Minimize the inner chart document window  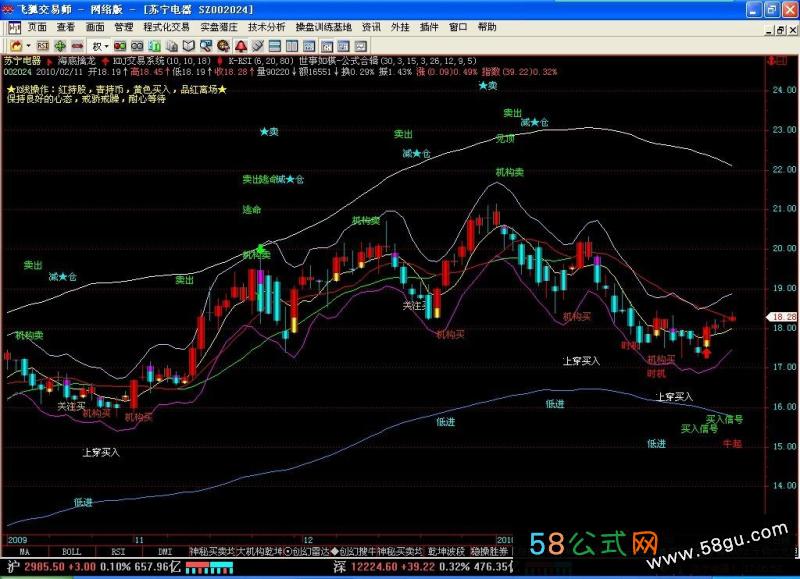click(769, 31)
